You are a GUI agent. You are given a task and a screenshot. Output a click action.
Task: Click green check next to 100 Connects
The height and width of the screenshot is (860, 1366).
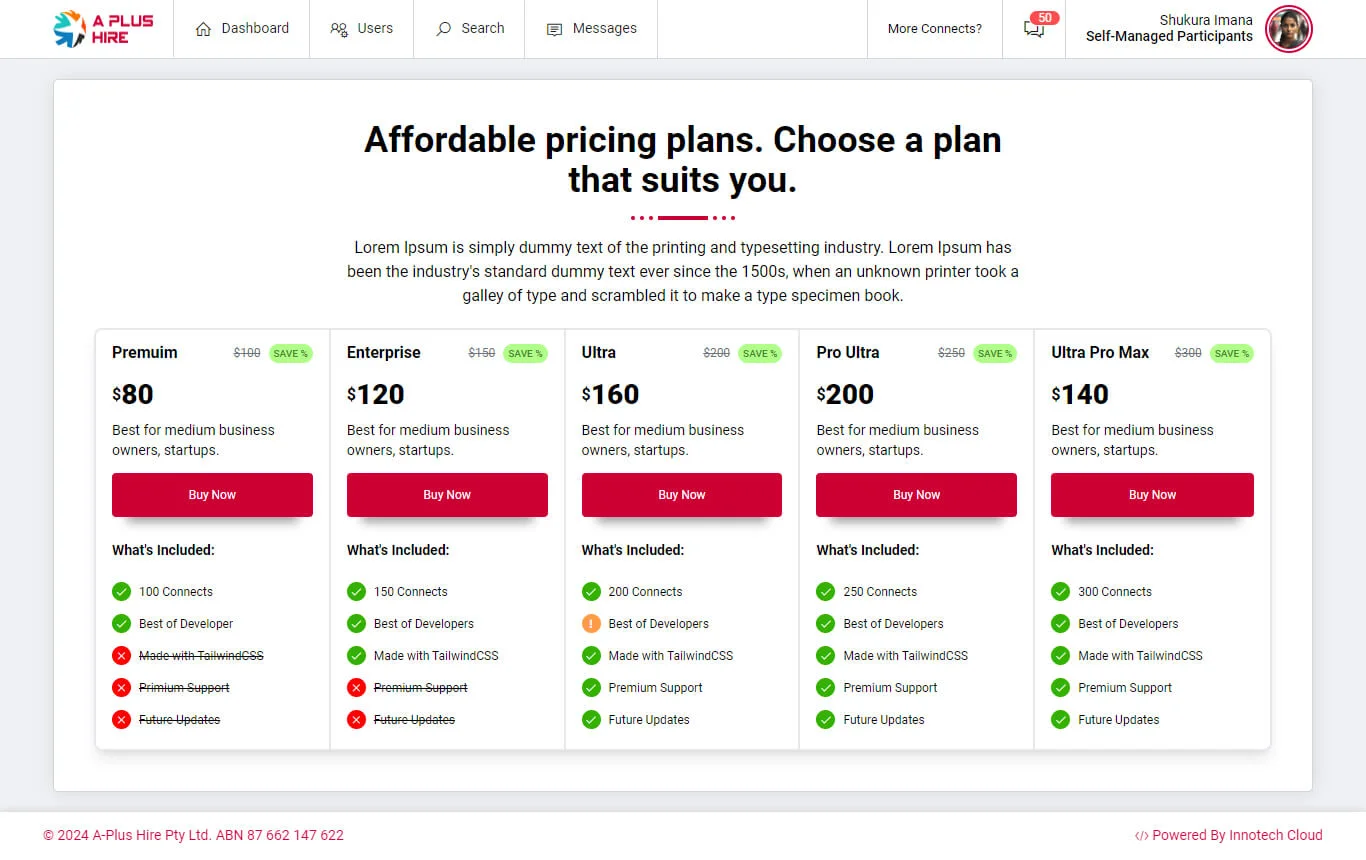(x=122, y=592)
